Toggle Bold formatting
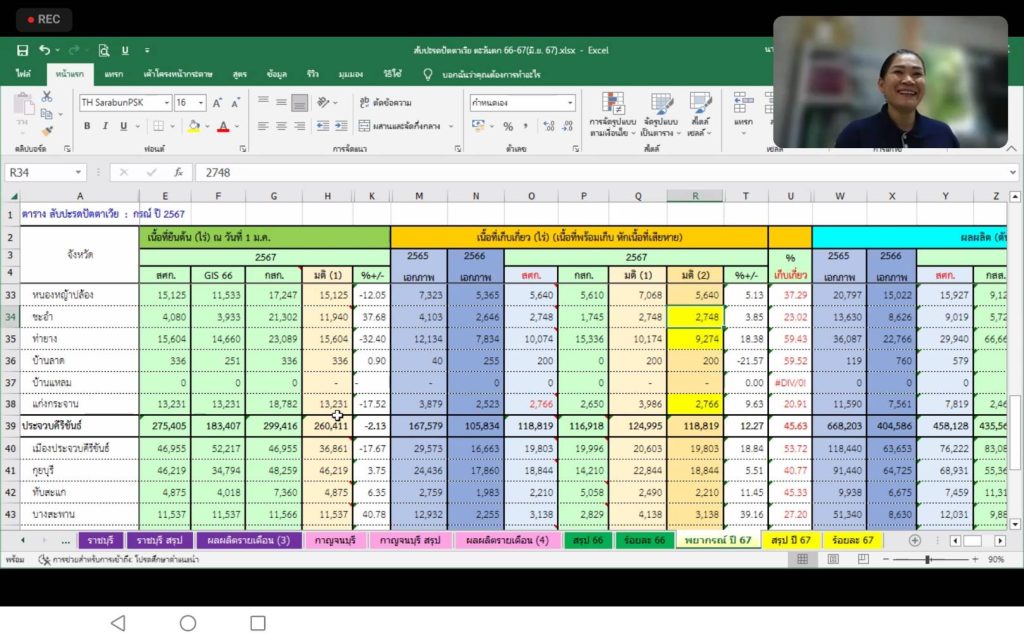Viewport: 1024px width, 640px height. tap(88, 126)
